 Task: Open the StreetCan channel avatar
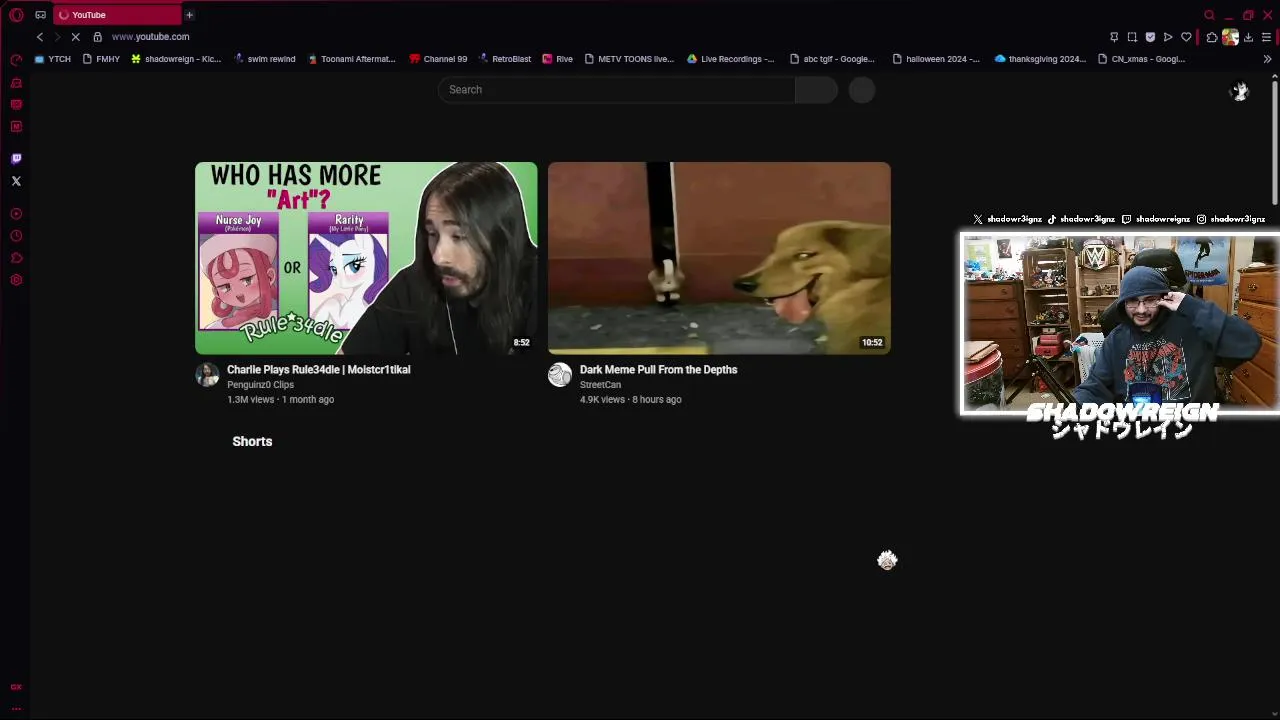coord(560,375)
